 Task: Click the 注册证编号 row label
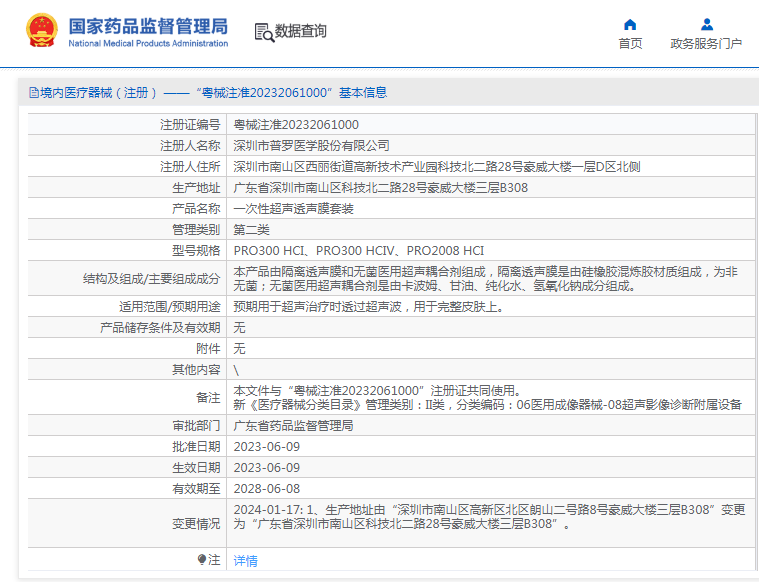click(x=190, y=124)
